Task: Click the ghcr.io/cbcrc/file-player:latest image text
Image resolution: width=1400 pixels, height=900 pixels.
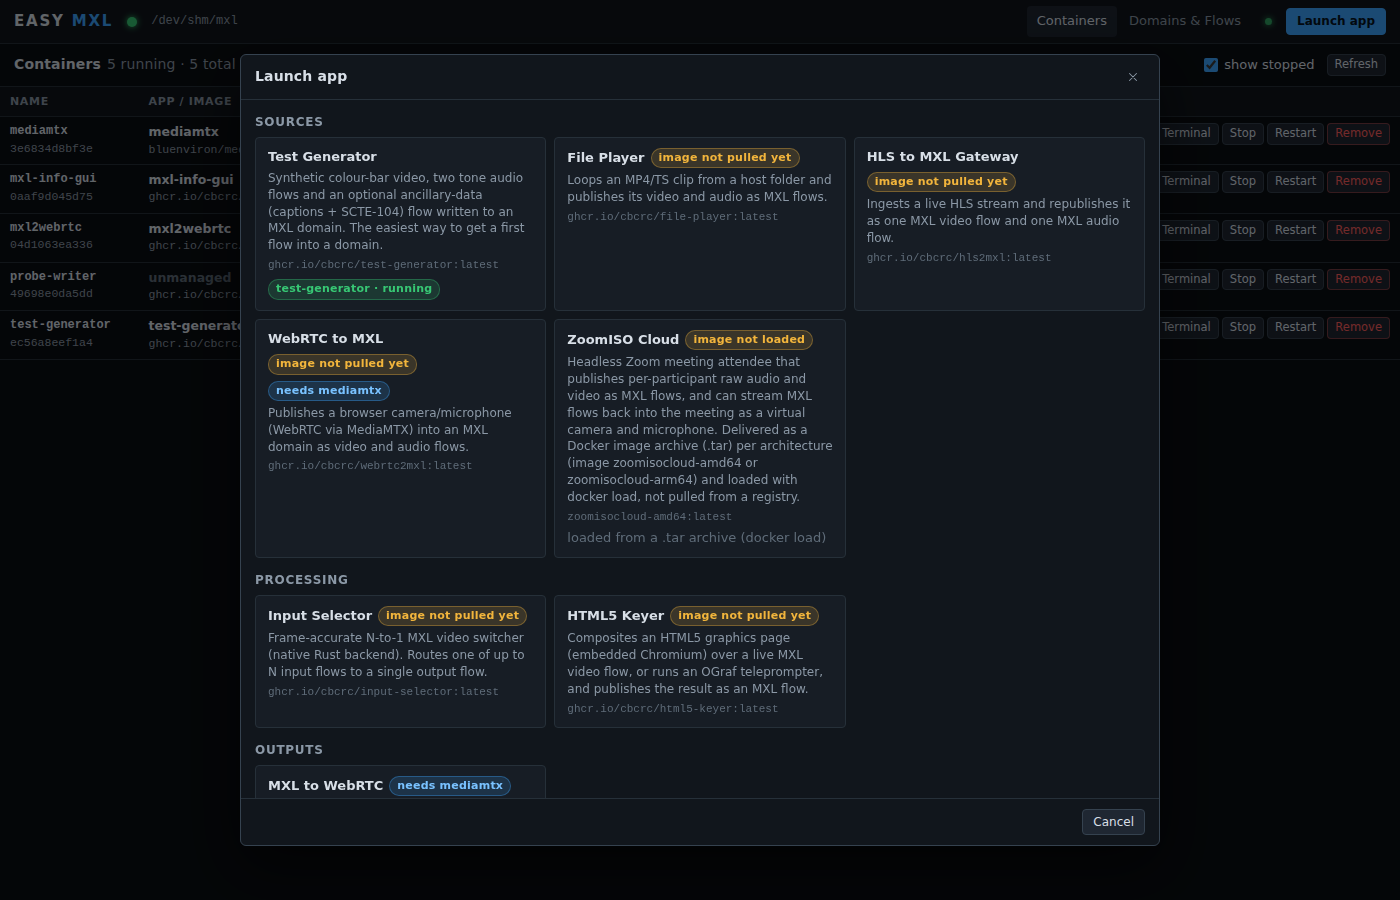Action: pyautogui.click(x=673, y=217)
